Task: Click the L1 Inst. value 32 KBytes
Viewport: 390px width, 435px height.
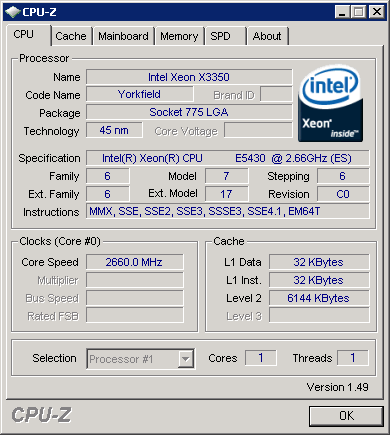Action: pos(319,280)
